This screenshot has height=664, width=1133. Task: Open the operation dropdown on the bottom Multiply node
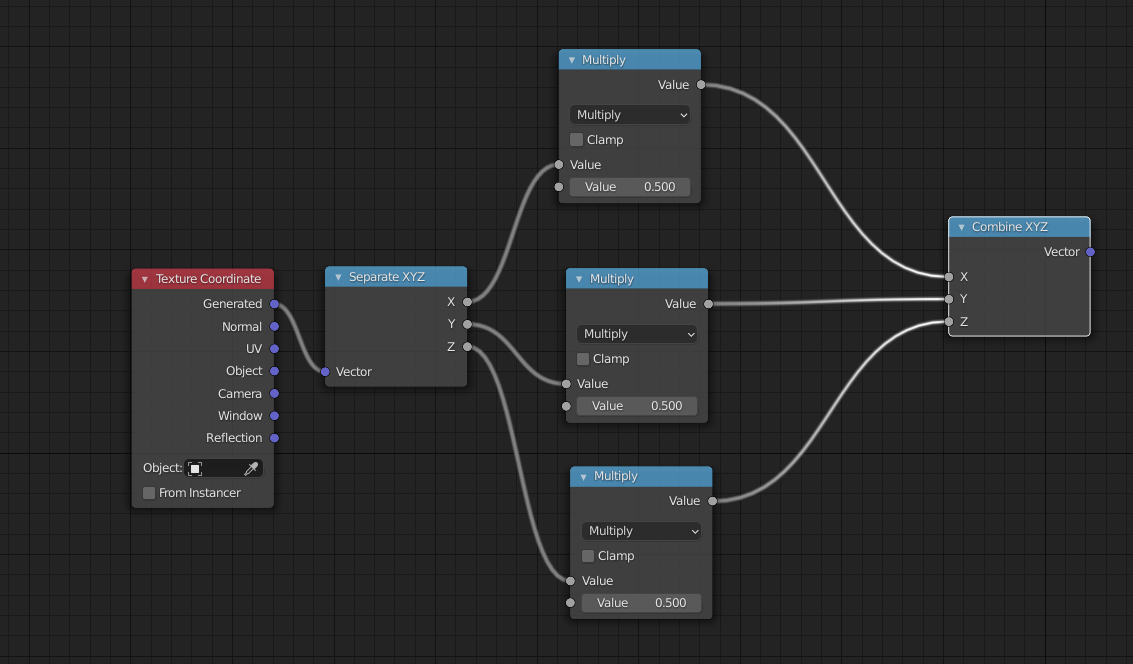[641, 530]
